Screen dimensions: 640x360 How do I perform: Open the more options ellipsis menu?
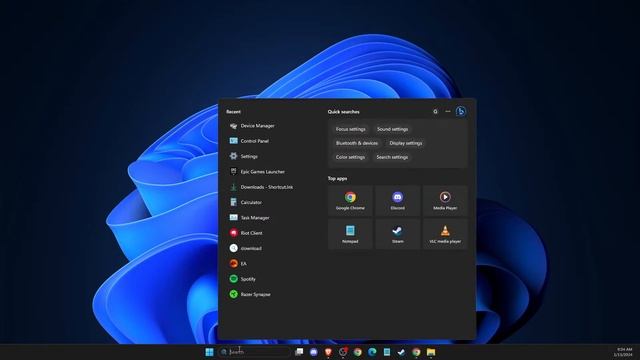click(448, 111)
